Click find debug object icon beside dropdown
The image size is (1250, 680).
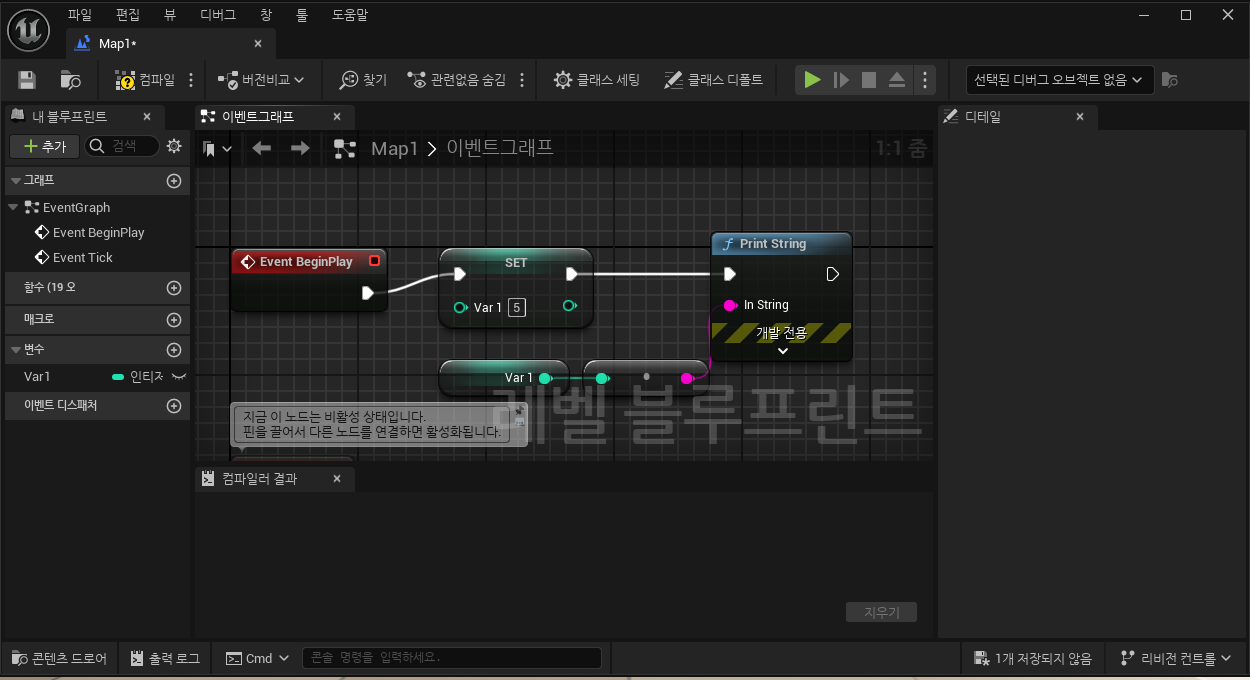point(1171,80)
